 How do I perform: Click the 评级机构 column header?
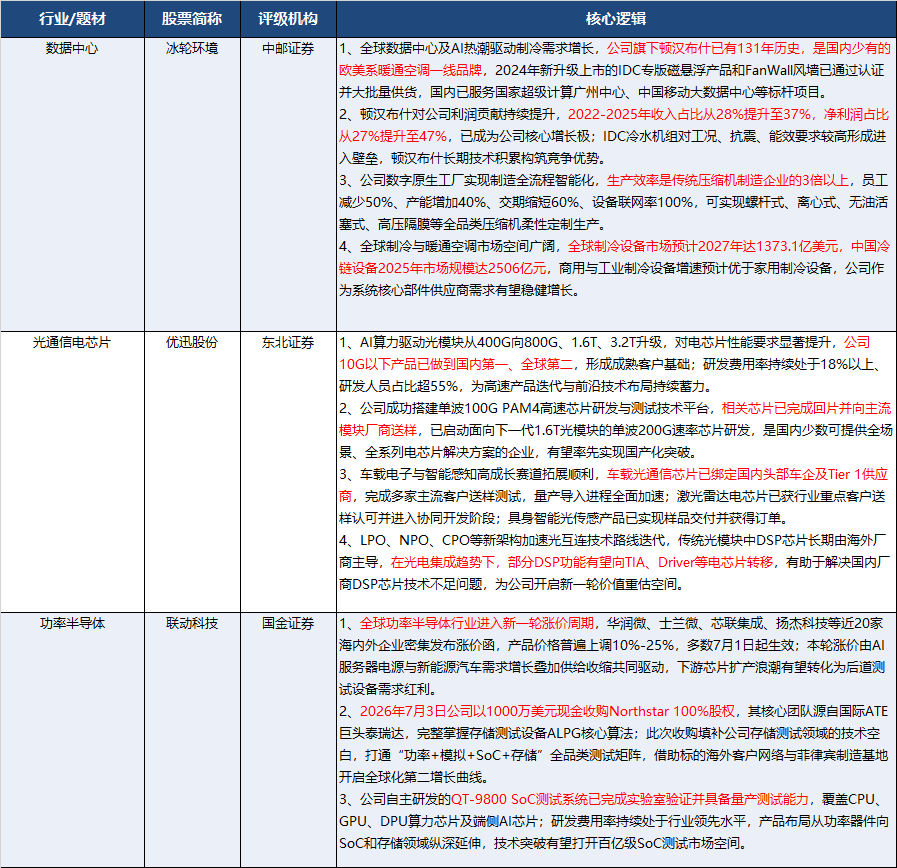(x=288, y=19)
